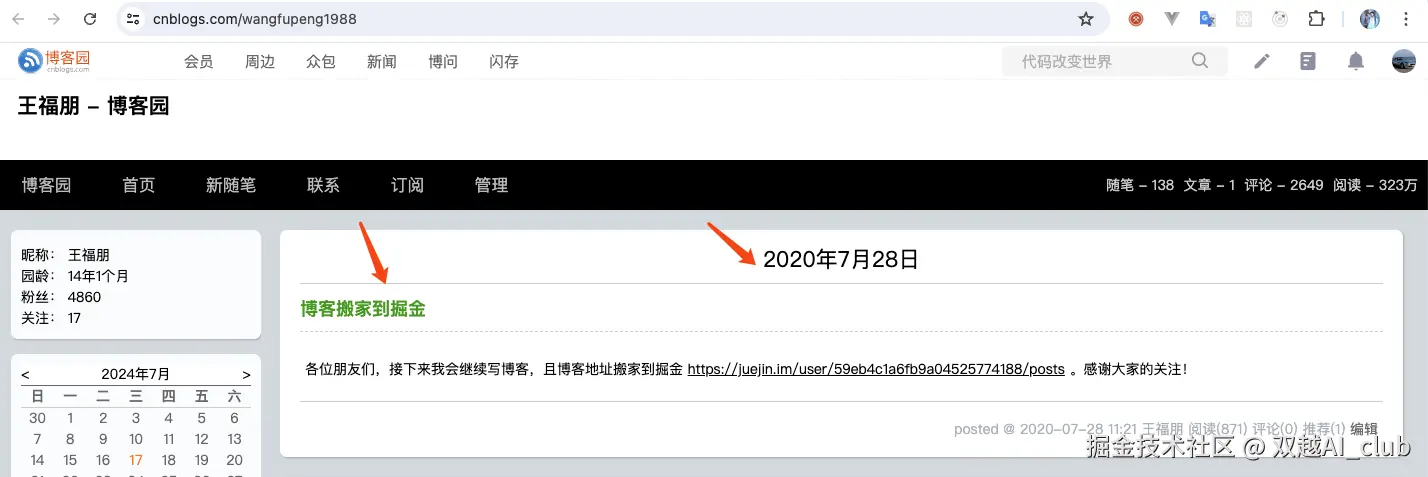The height and width of the screenshot is (477, 1428).
Task: Select 新随笔 in the black nav bar
Action: click(231, 185)
